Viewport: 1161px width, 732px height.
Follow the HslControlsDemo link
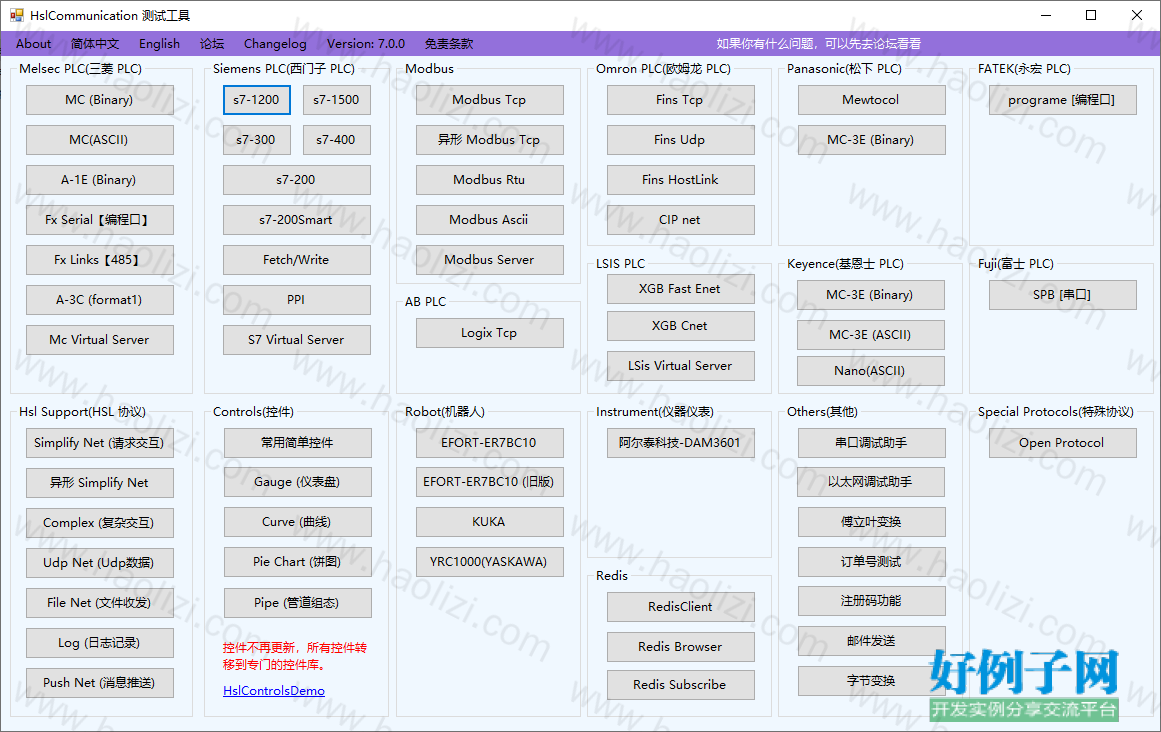click(274, 691)
